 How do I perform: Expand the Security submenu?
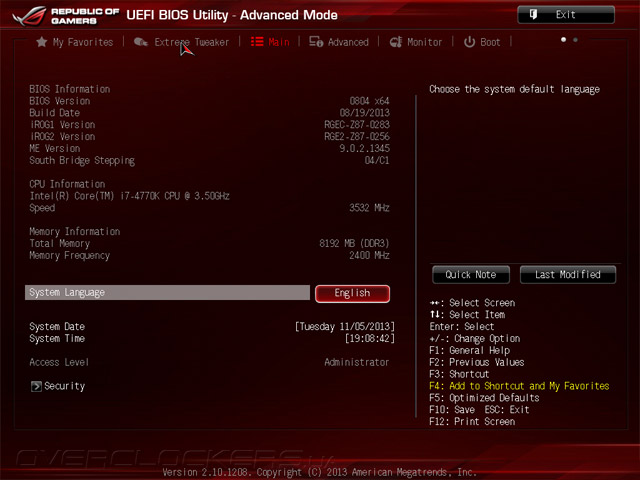tap(58, 386)
